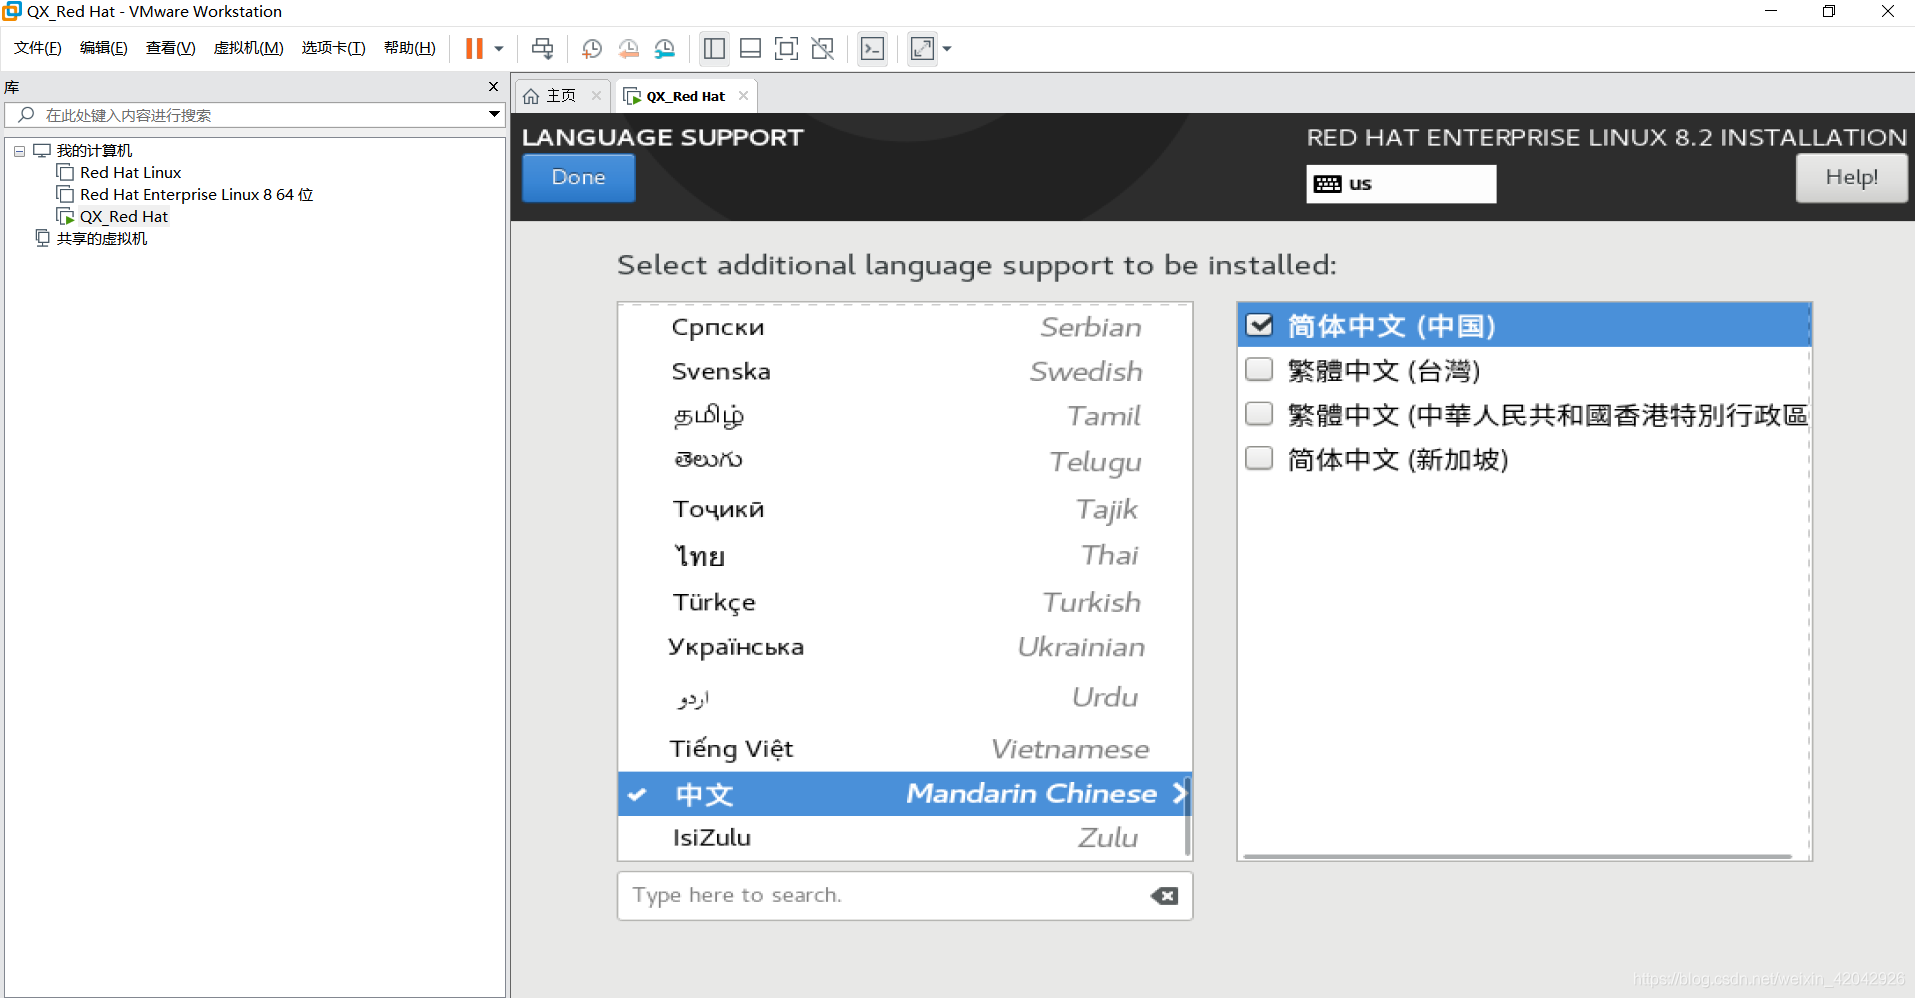Select Red Hat Enterprise Linux 8 64 位

[x=196, y=195]
